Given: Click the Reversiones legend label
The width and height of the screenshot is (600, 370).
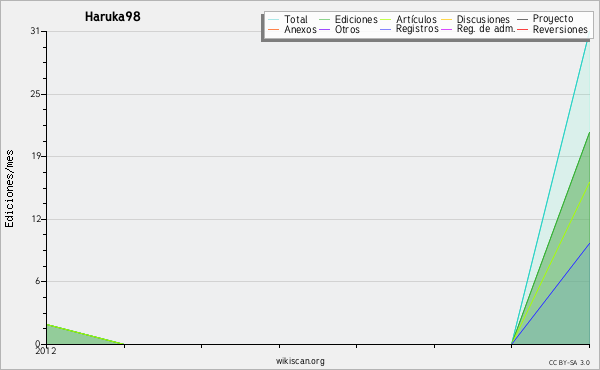Looking at the screenshot, I should 560,29.
